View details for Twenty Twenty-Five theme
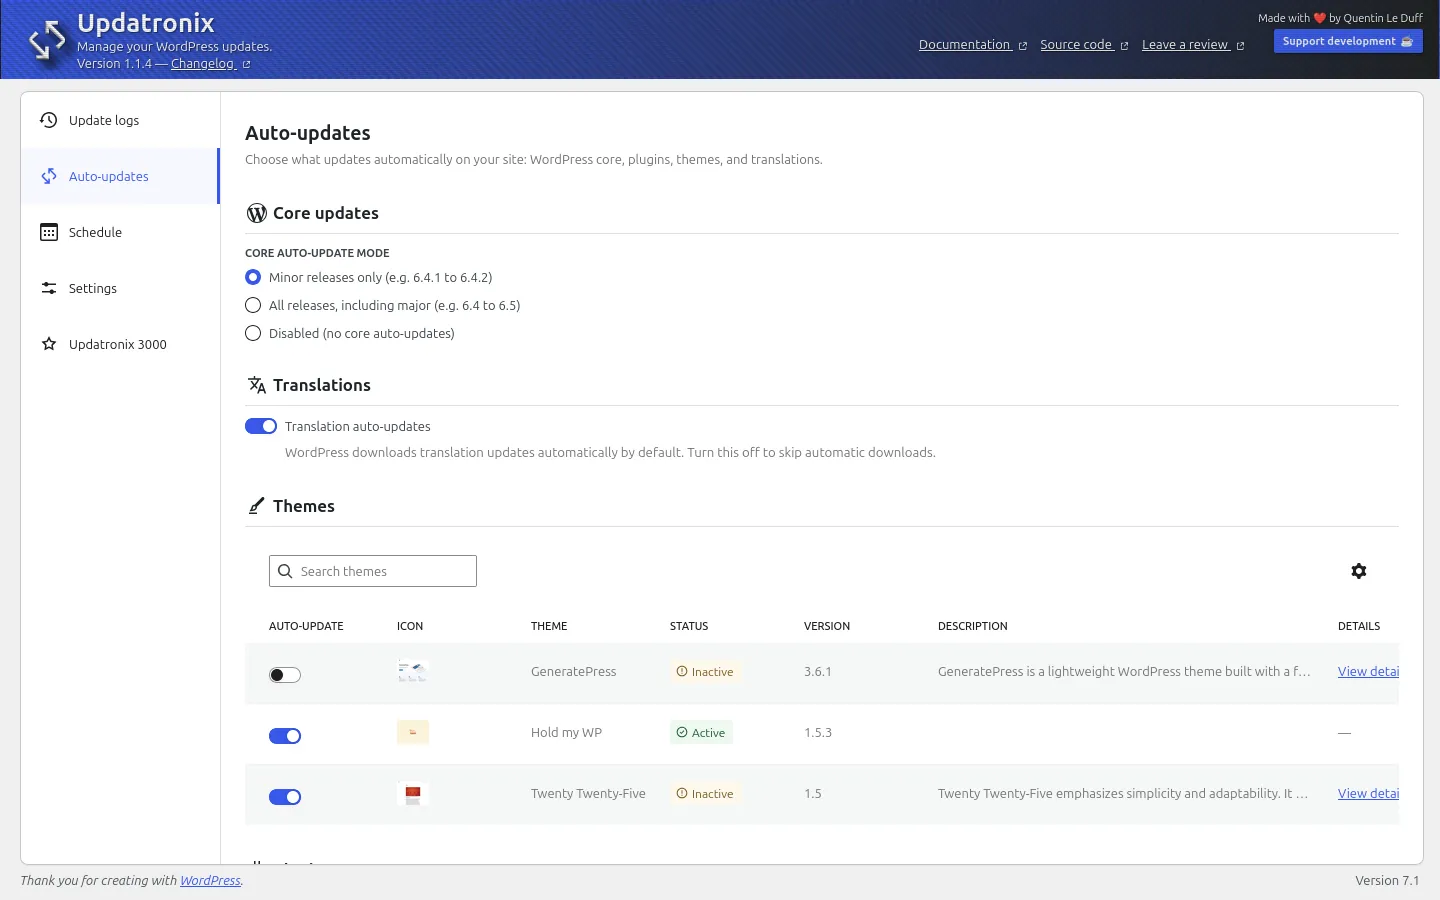 [1368, 793]
